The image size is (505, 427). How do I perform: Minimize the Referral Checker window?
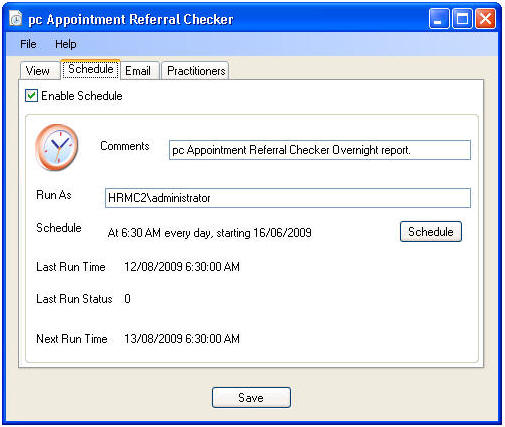point(439,19)
